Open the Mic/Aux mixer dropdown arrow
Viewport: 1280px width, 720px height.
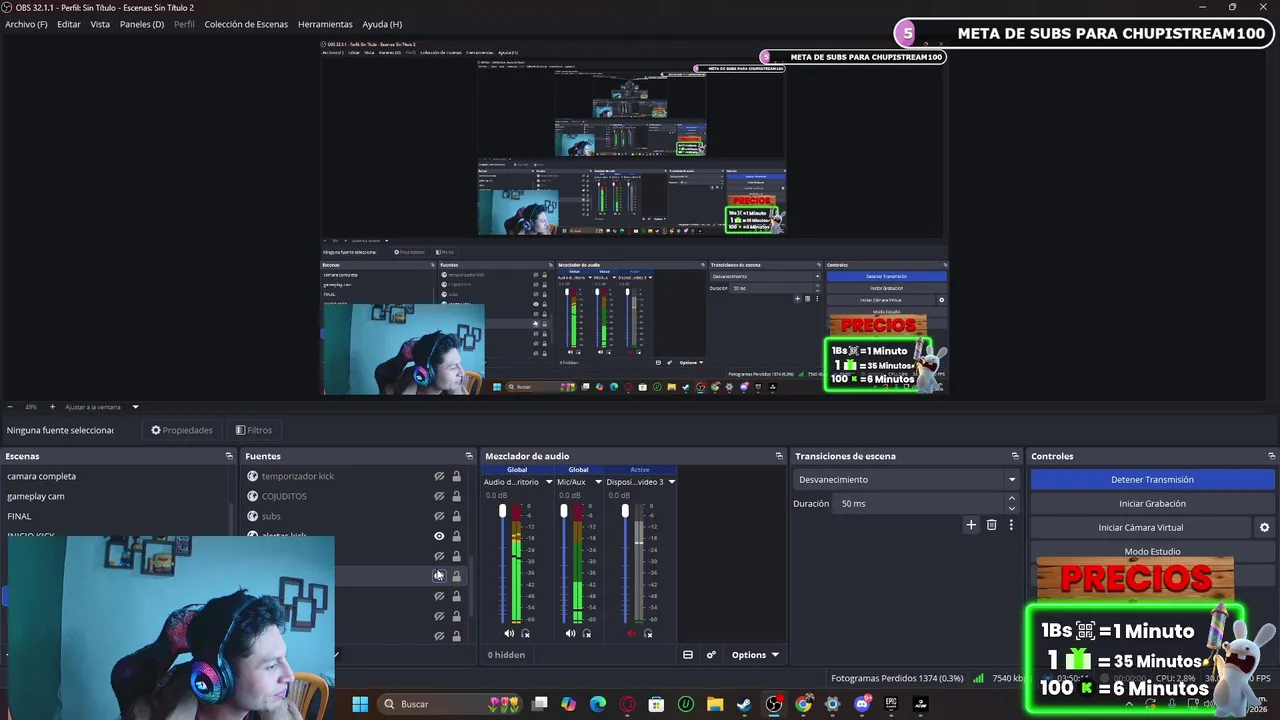pyautogui.click(x=598, y=482)
